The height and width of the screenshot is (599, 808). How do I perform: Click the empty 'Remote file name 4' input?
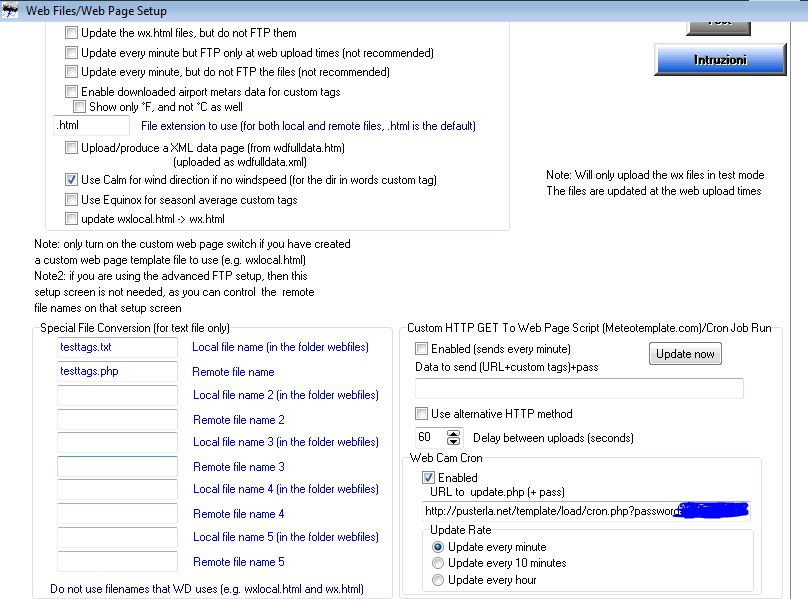tap(117, 513)
